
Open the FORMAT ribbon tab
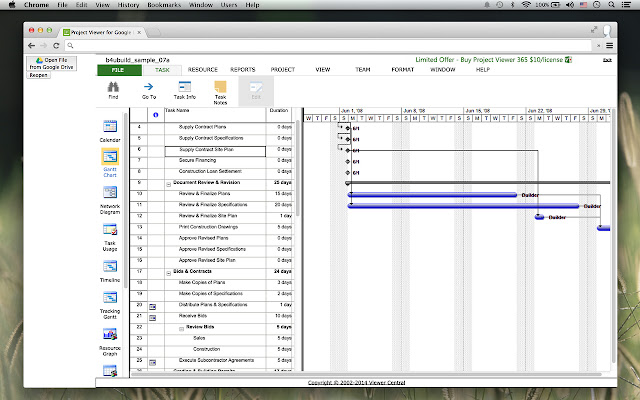coord(402,70)
